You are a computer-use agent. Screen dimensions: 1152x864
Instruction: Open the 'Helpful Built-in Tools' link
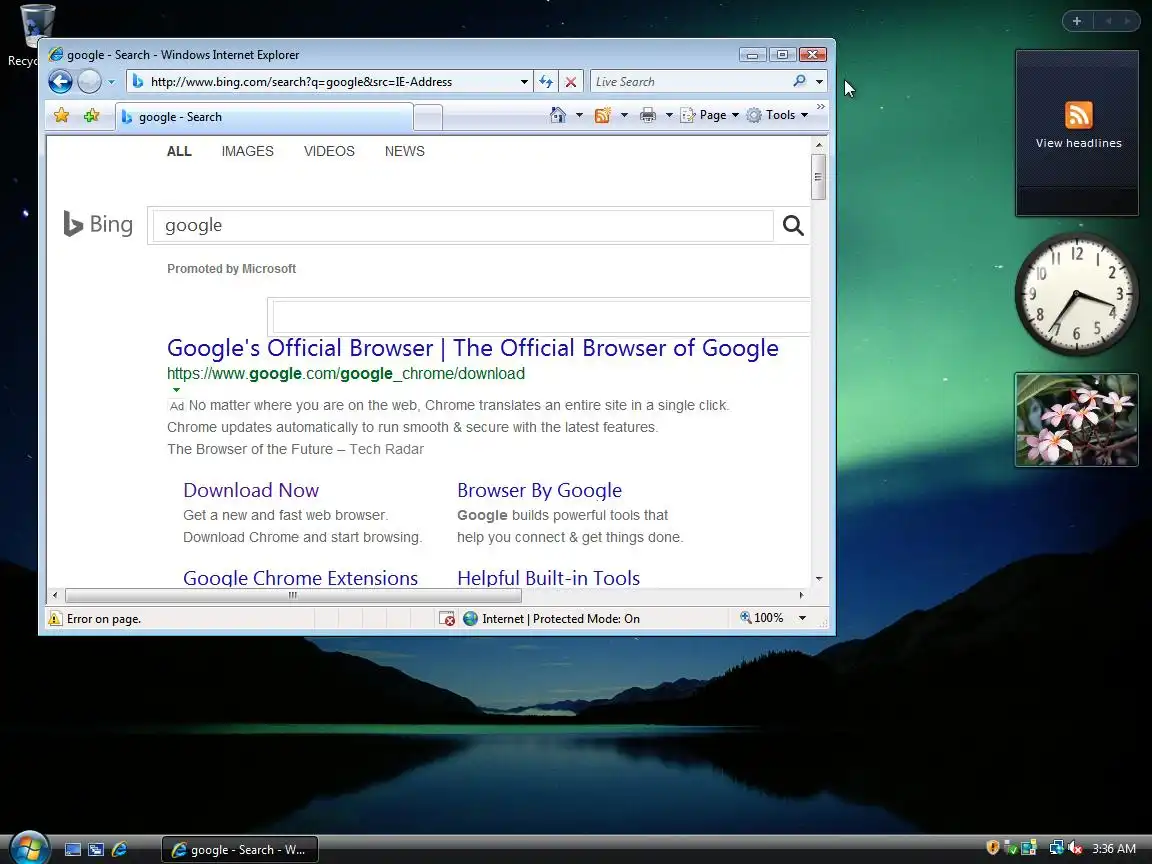click(x=548, y=577)
